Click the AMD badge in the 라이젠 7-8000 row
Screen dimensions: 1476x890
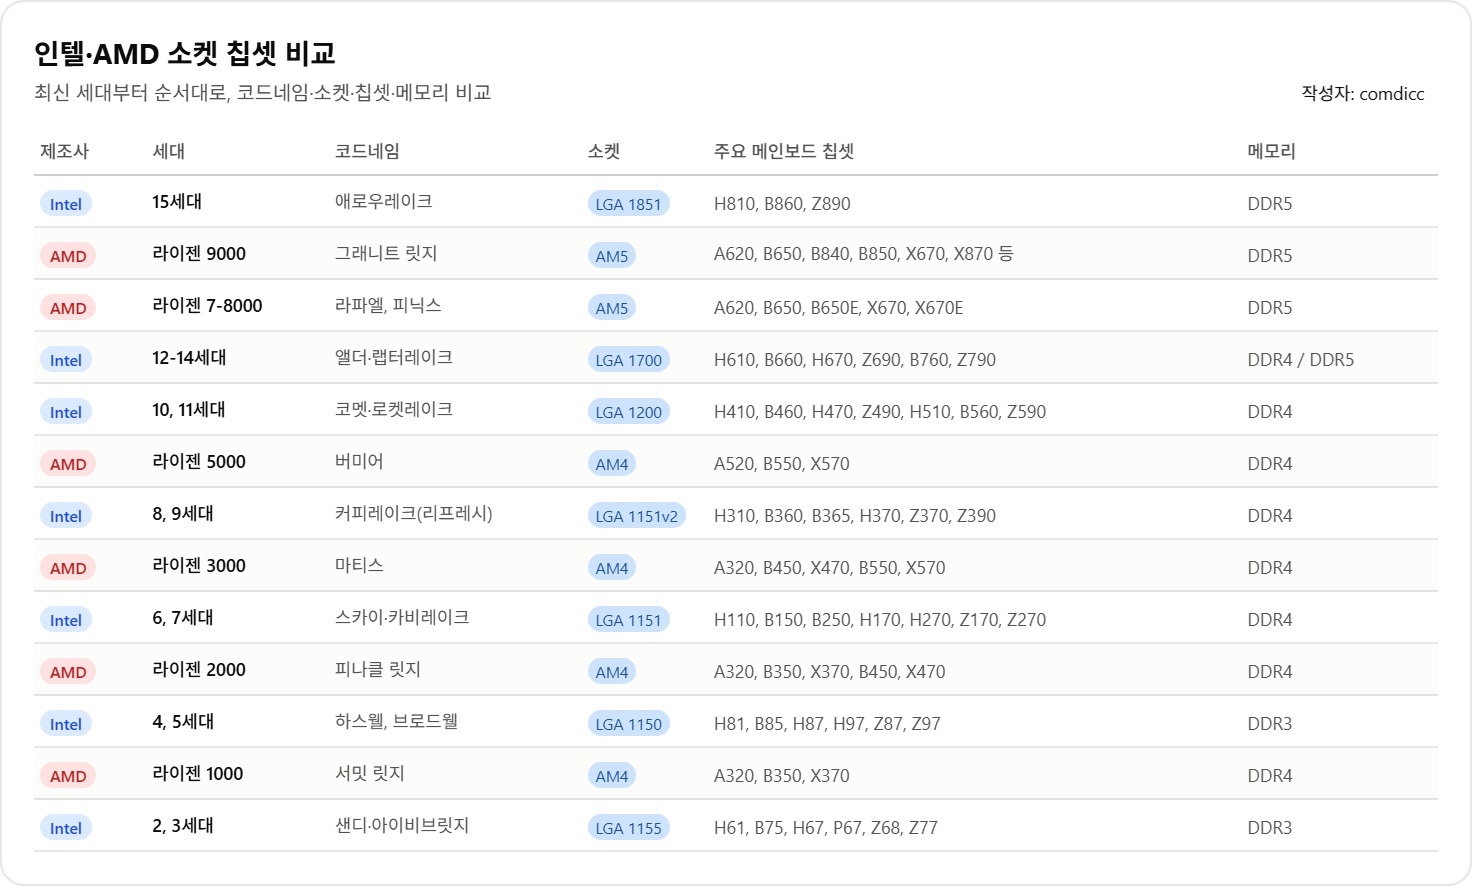coord(68,308)
